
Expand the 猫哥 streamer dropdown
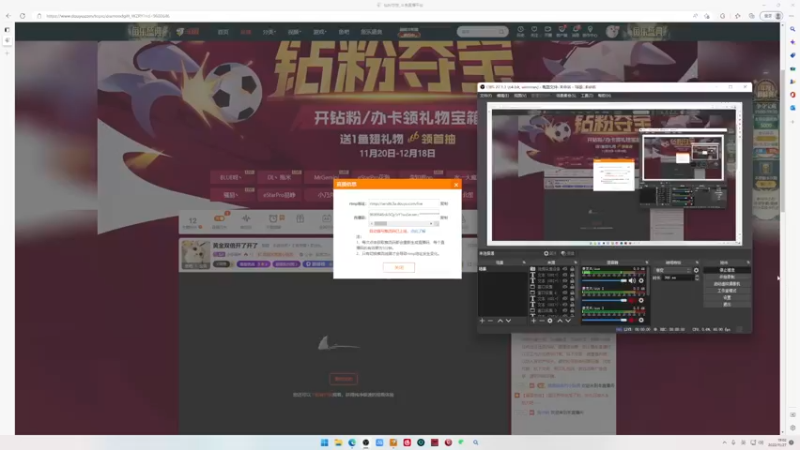click(x=233, y=195)
